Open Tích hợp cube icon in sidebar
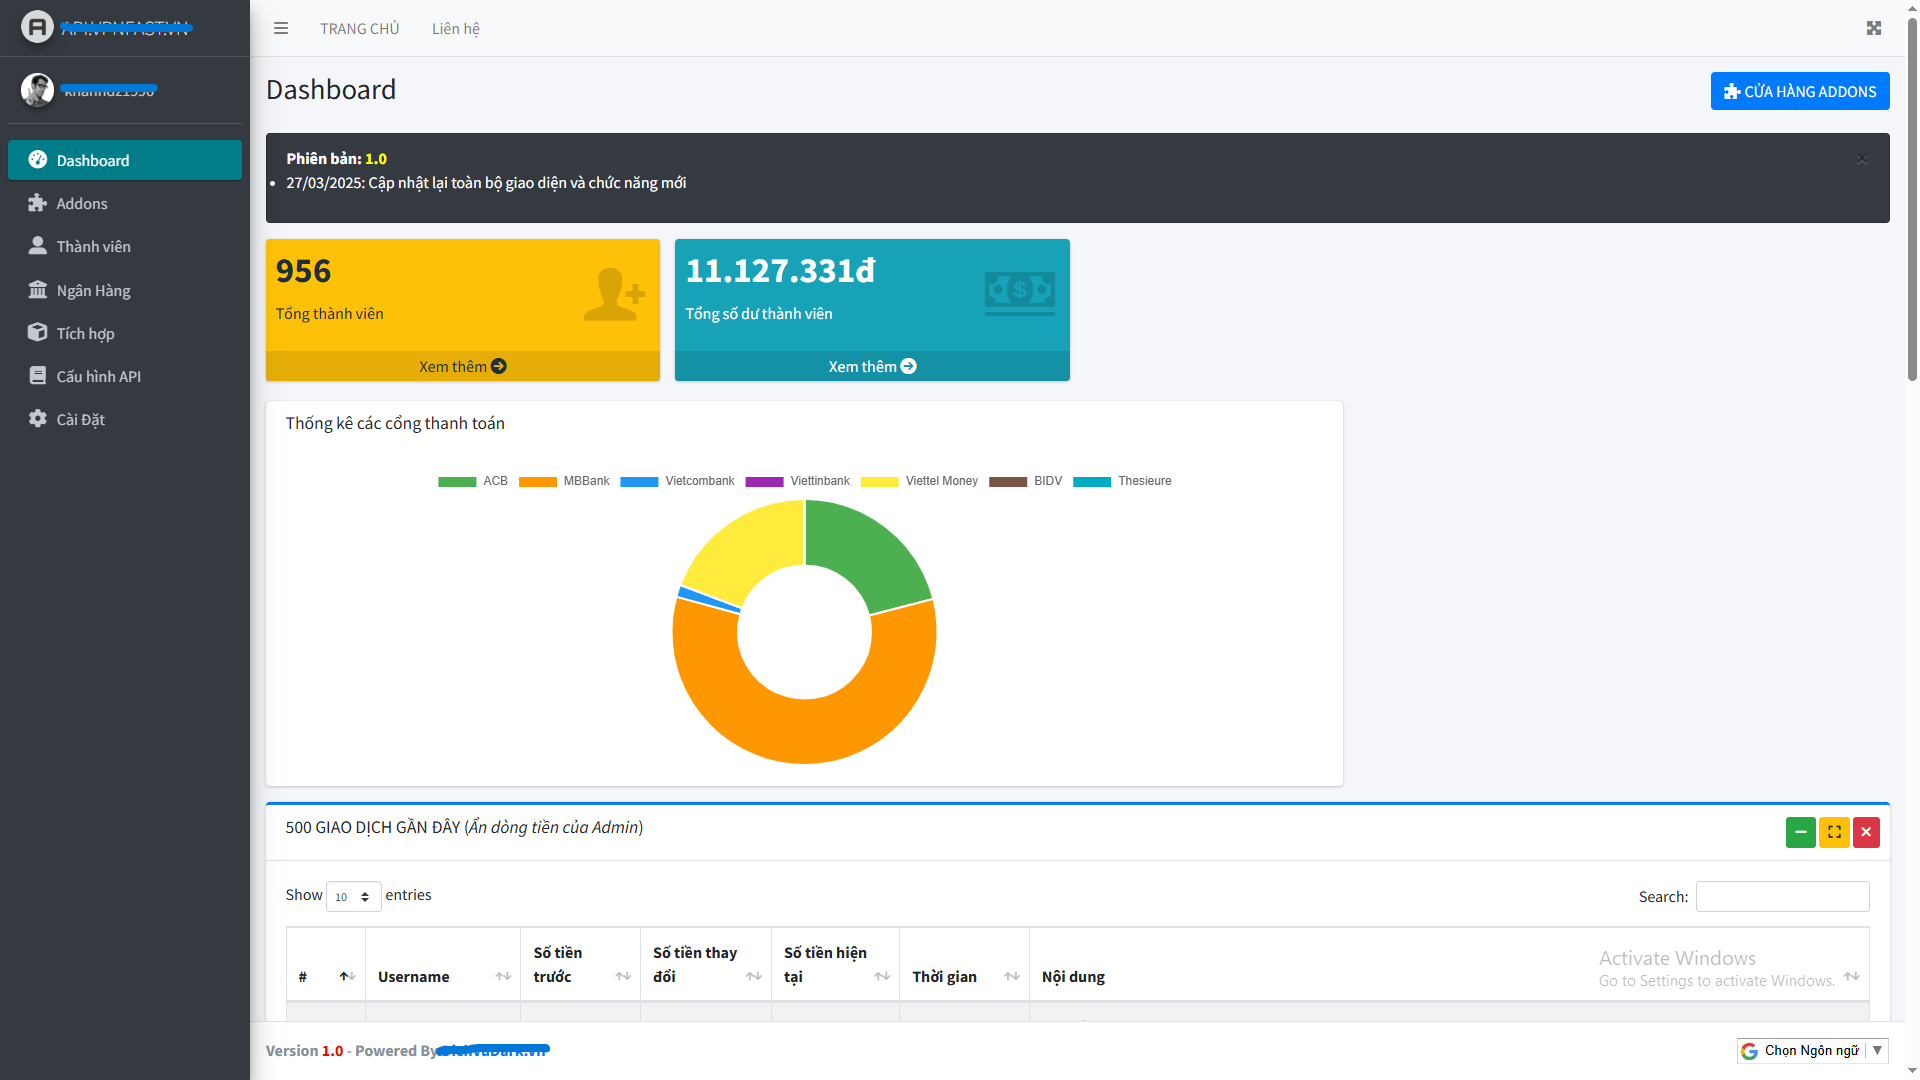This screenshot has width=1920, height=1080. pos(38,333)
